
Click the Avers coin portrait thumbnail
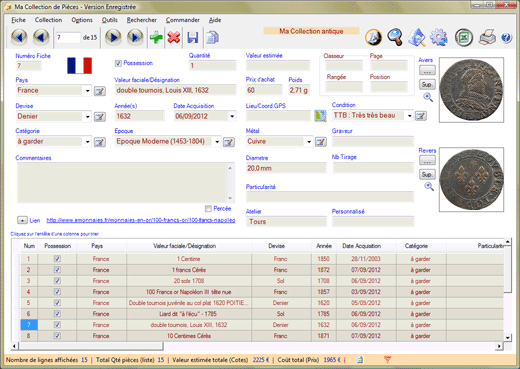[471, 90]
